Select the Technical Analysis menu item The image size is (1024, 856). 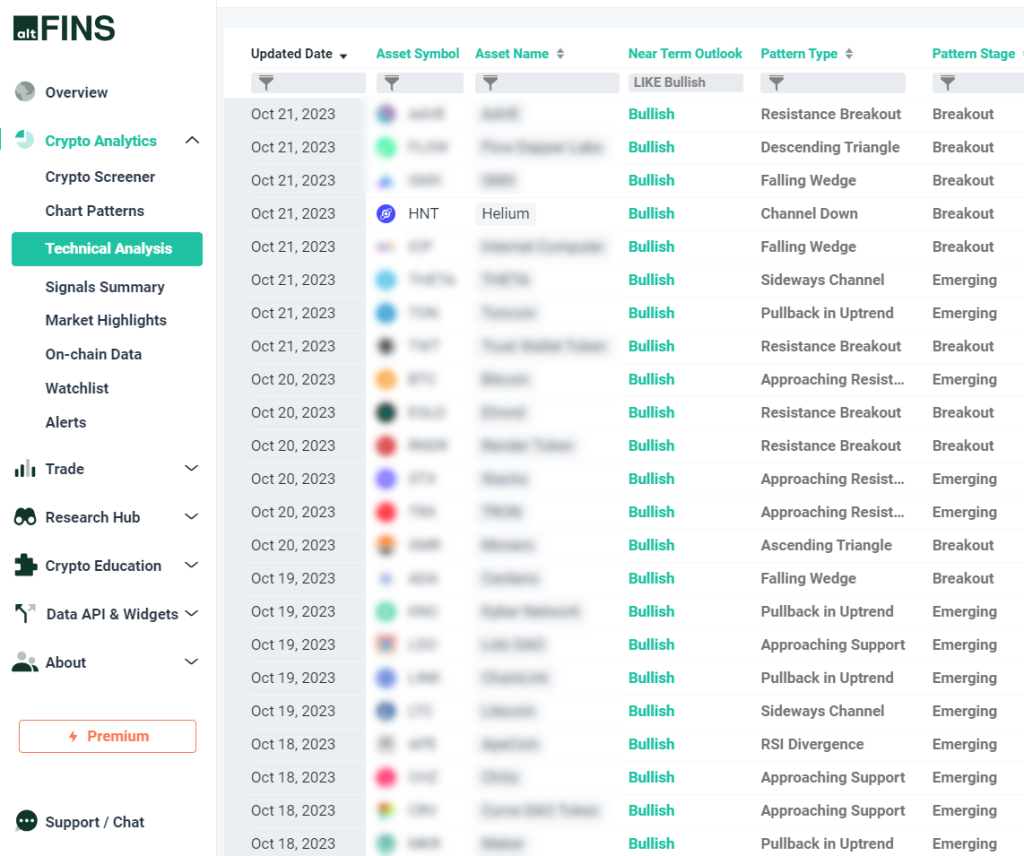(107, 249)
